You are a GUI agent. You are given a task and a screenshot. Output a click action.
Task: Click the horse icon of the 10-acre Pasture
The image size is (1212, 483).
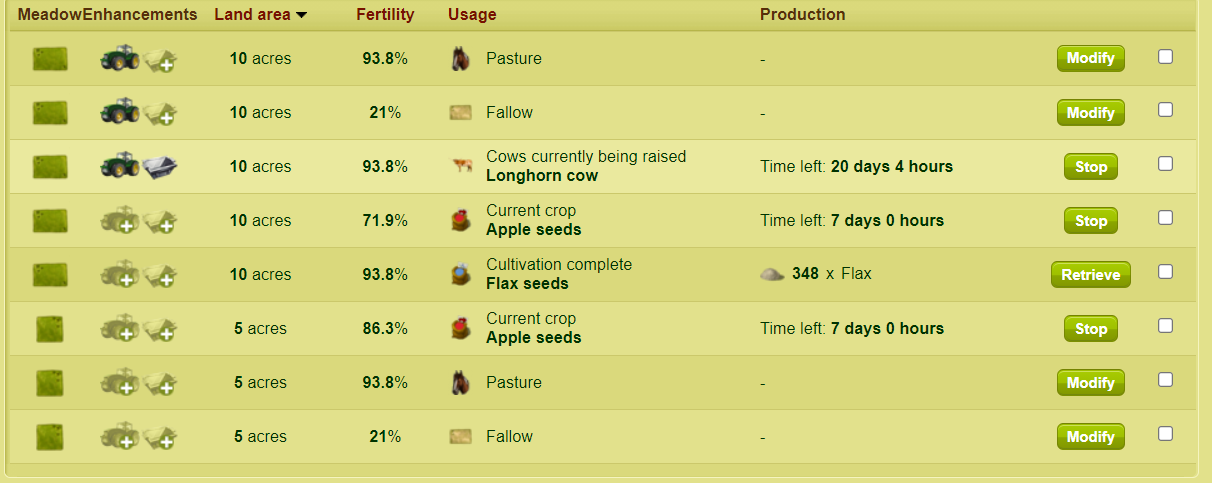460,59
